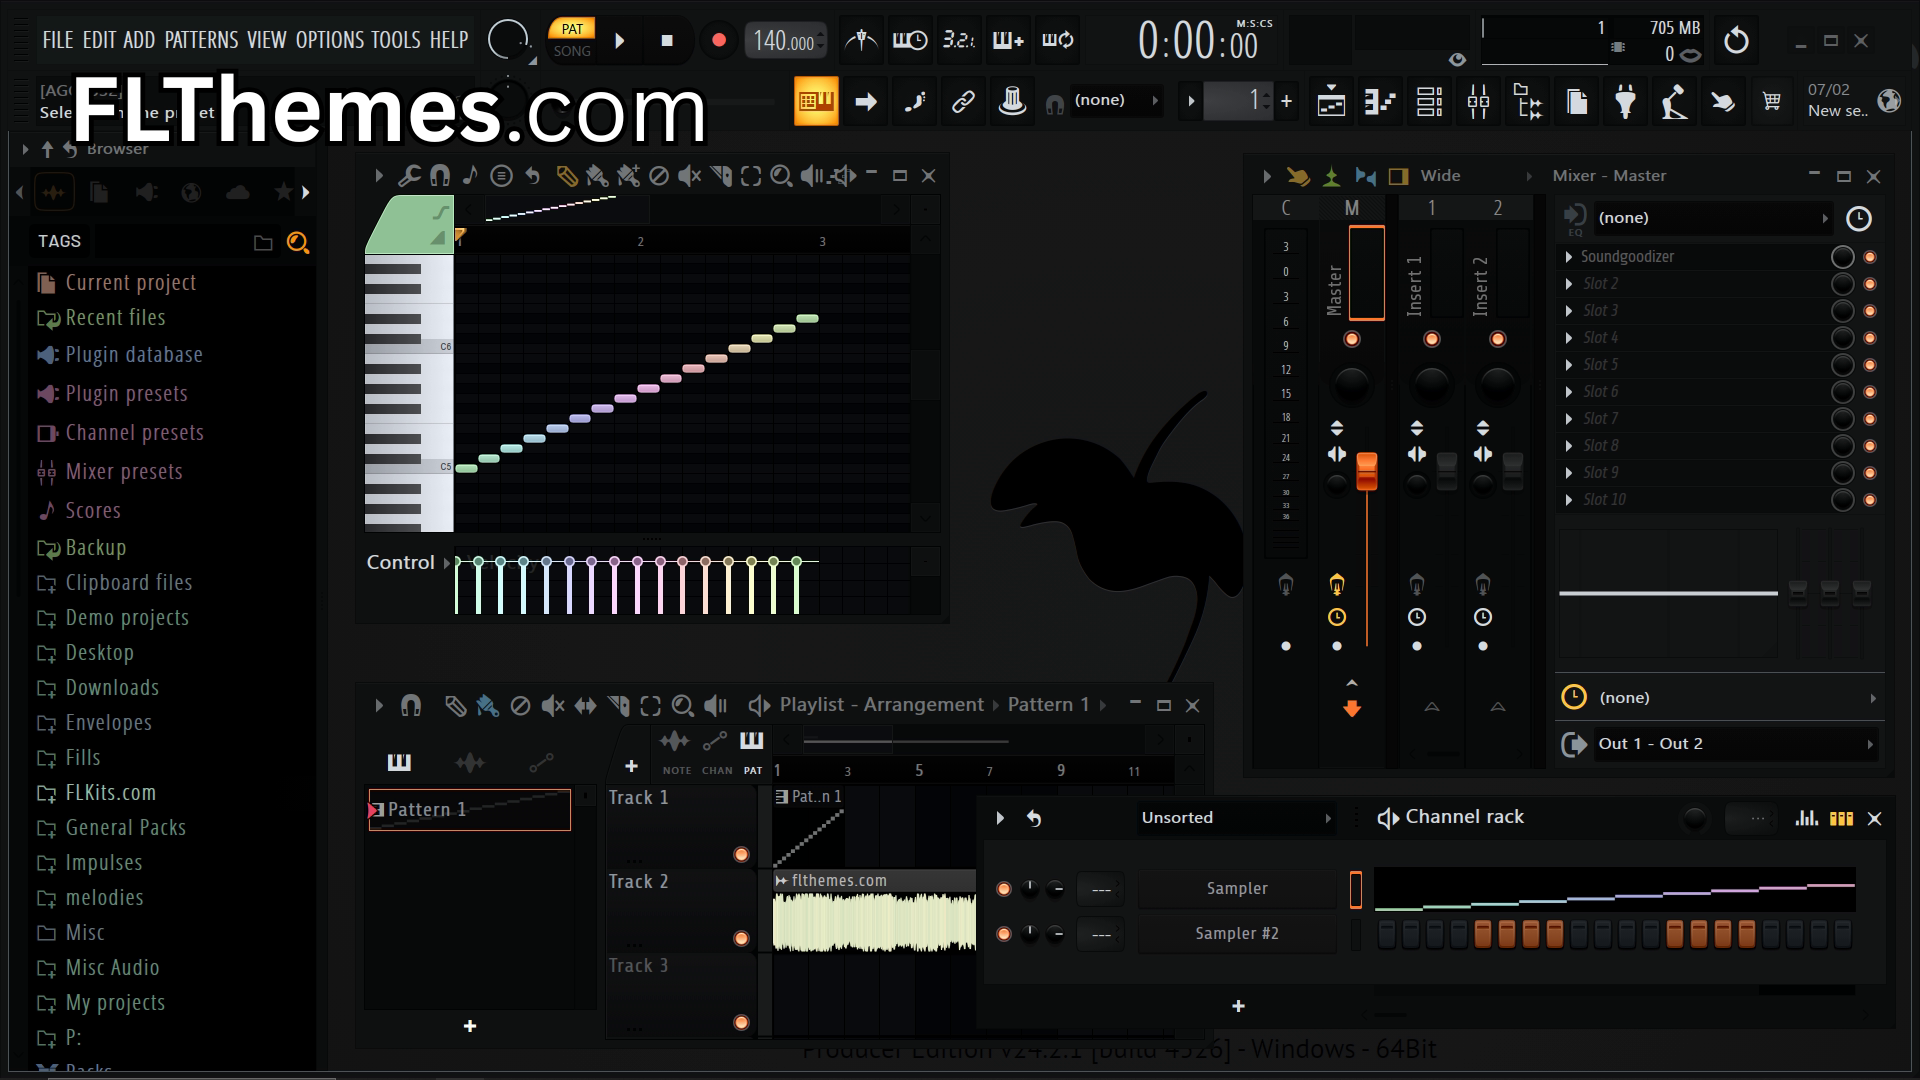Viewport: 1920px width, 1080px height.
Task: Open the Mixer view from toolbar
Action: (1478, 101)
